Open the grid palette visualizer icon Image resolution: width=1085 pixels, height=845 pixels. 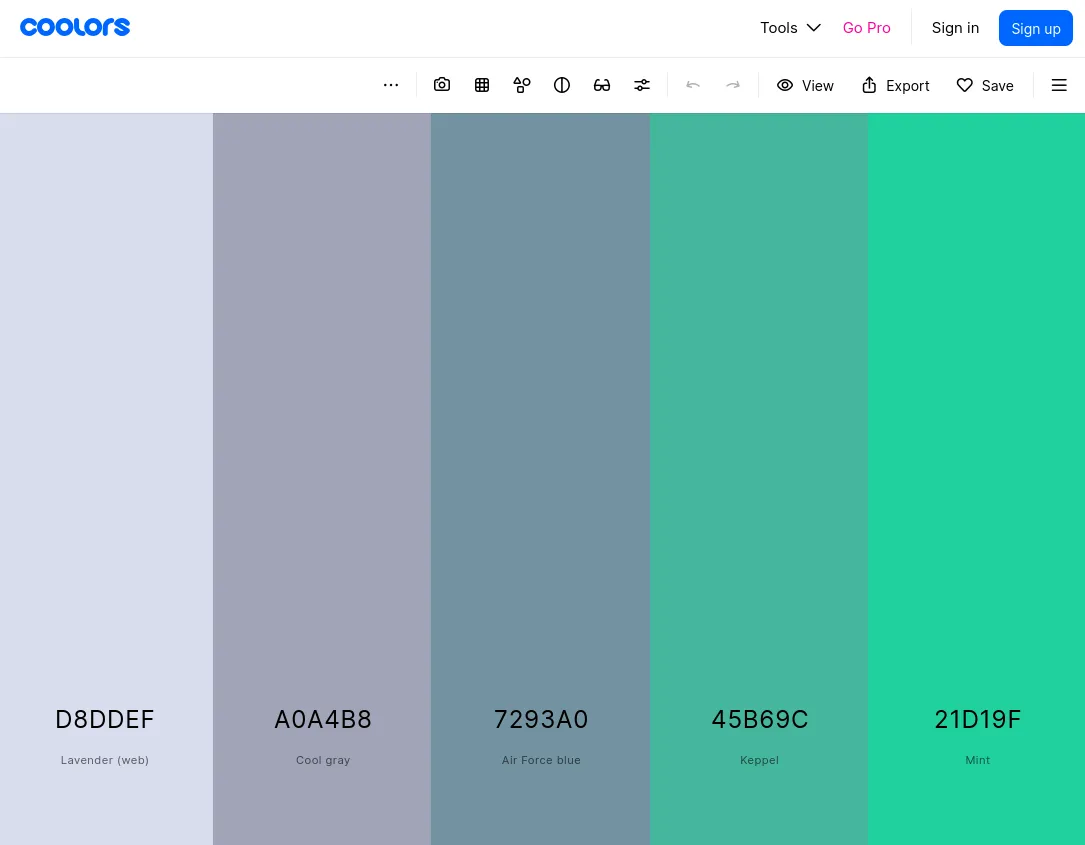tap(482, 85)
